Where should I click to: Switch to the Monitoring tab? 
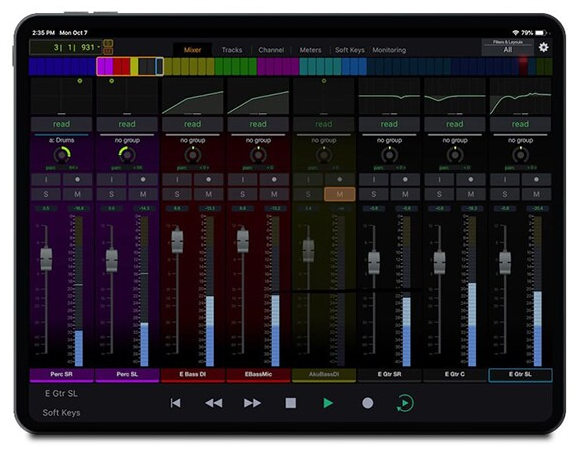pyautogui.click(x=389, y=50)
